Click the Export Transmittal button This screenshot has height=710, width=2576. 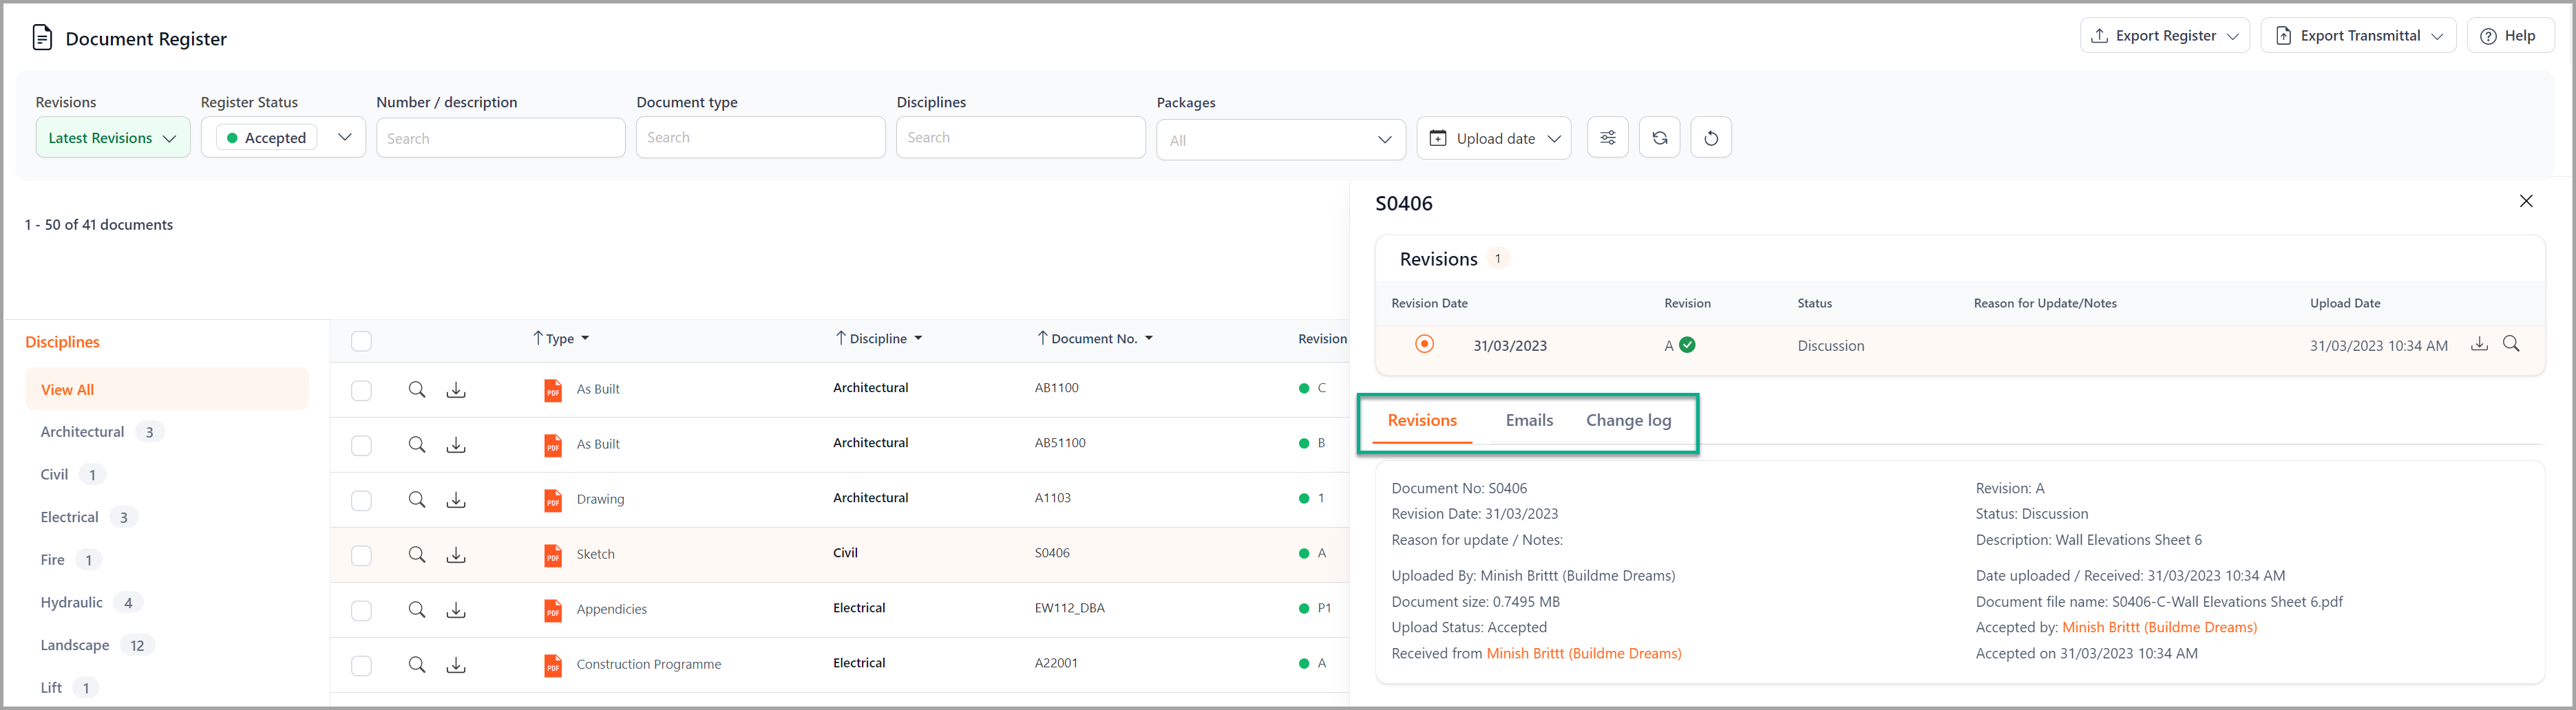[x=2358, y=35]
